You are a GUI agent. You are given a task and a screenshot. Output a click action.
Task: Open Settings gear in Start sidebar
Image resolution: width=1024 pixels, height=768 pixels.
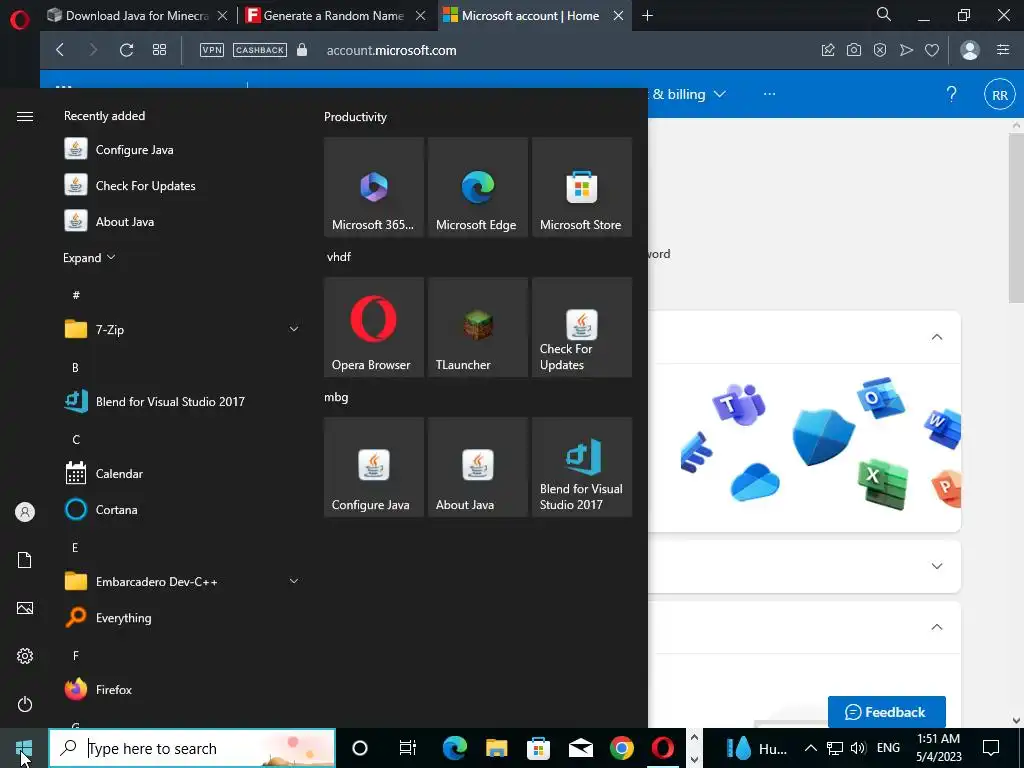click(x=25, y=656)
